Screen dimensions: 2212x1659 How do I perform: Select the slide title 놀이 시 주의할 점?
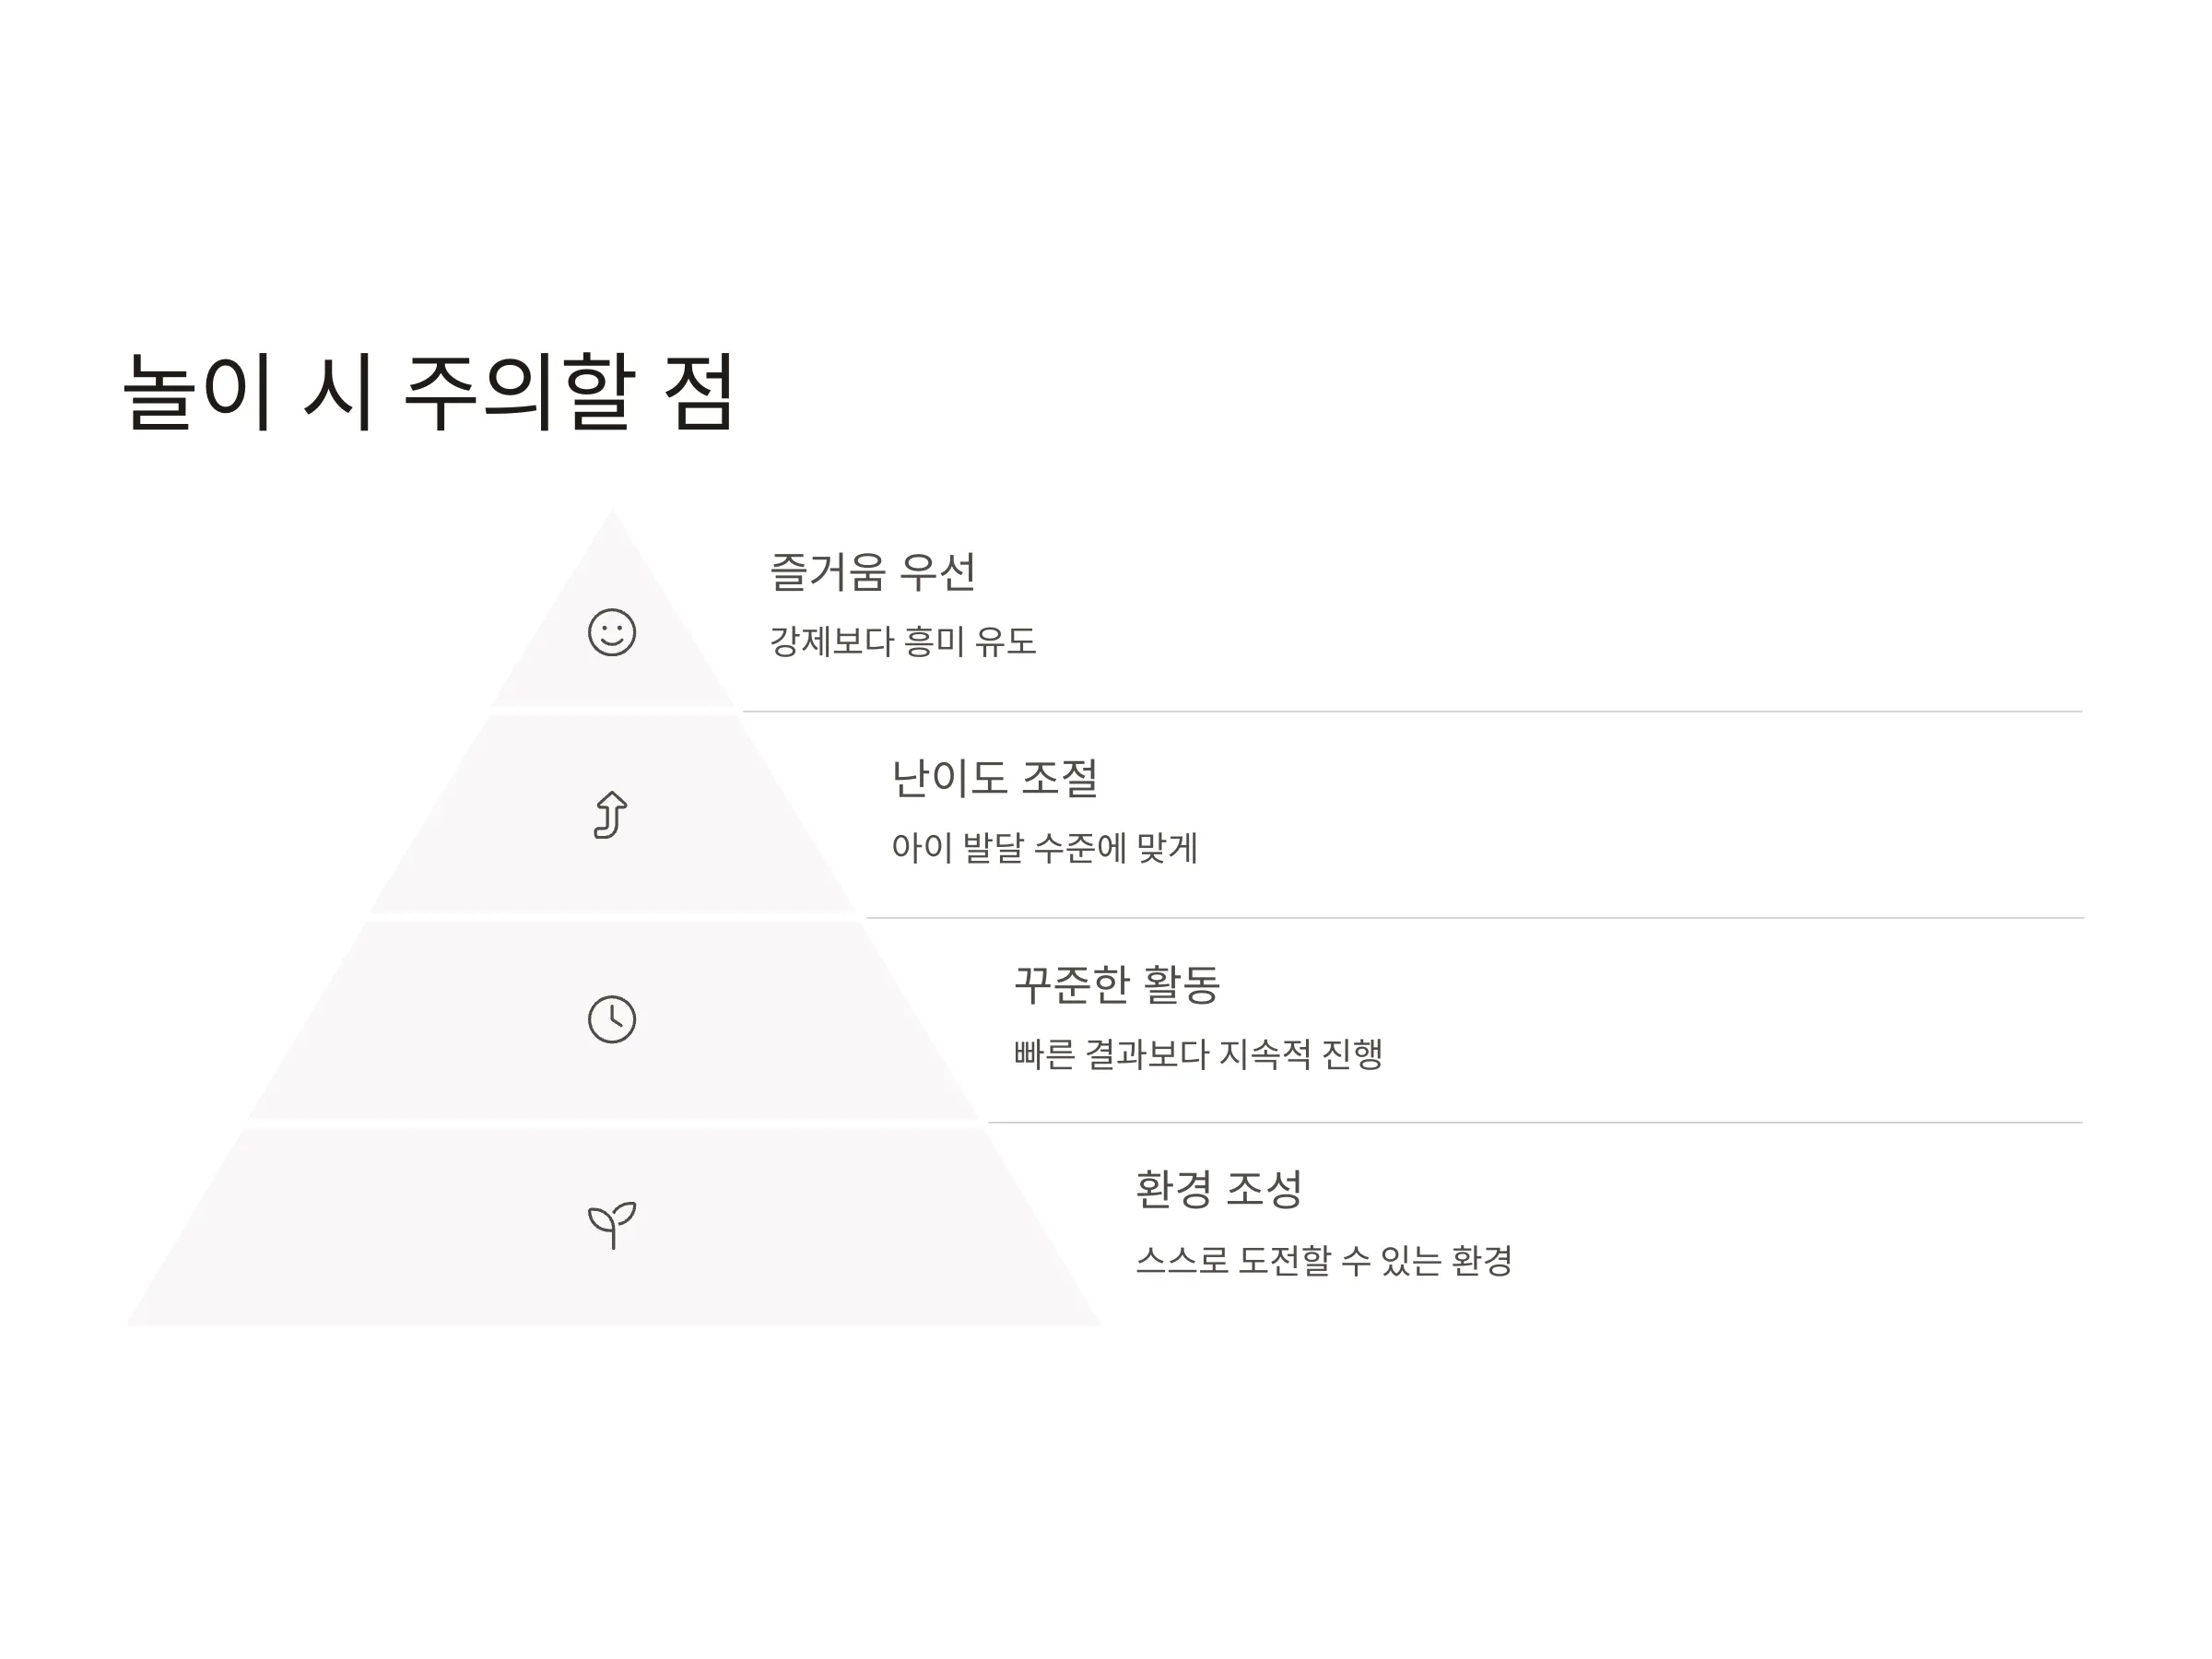pyautogui.click(x=430, y=392)
